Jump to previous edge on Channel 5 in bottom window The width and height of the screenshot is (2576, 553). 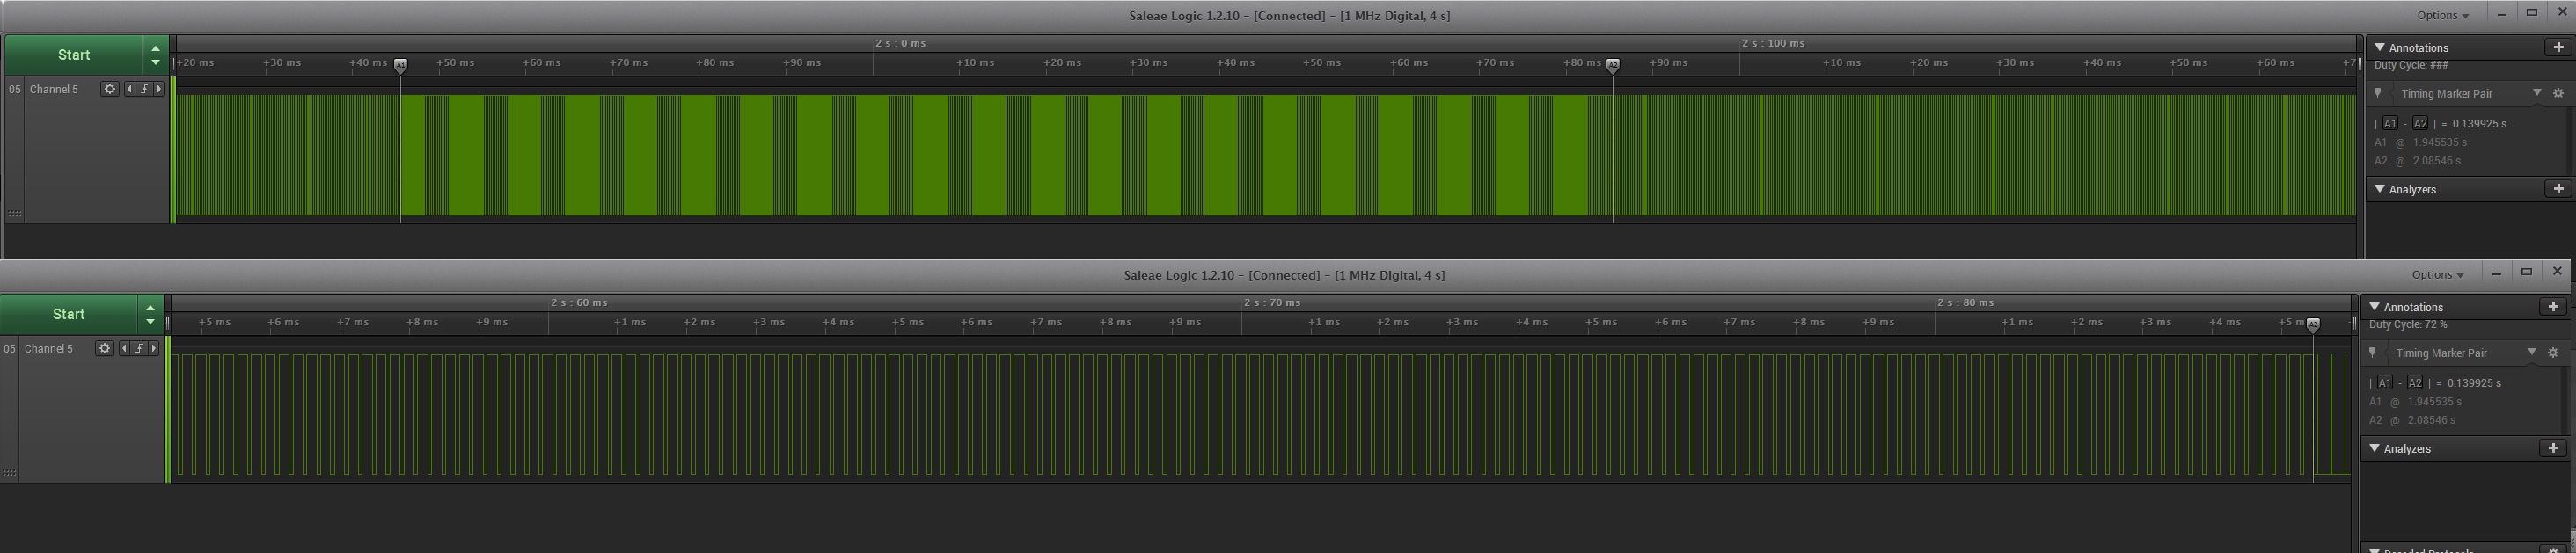[x=124, y=348]
